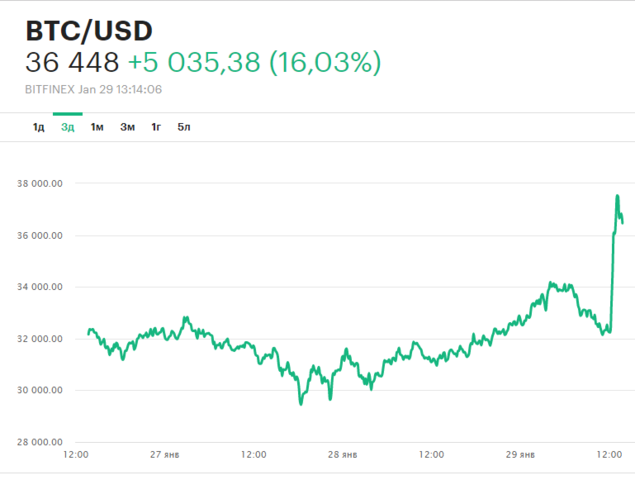
Task: Click the 34 000.00 price axis label
Action: tap(41, 287)
